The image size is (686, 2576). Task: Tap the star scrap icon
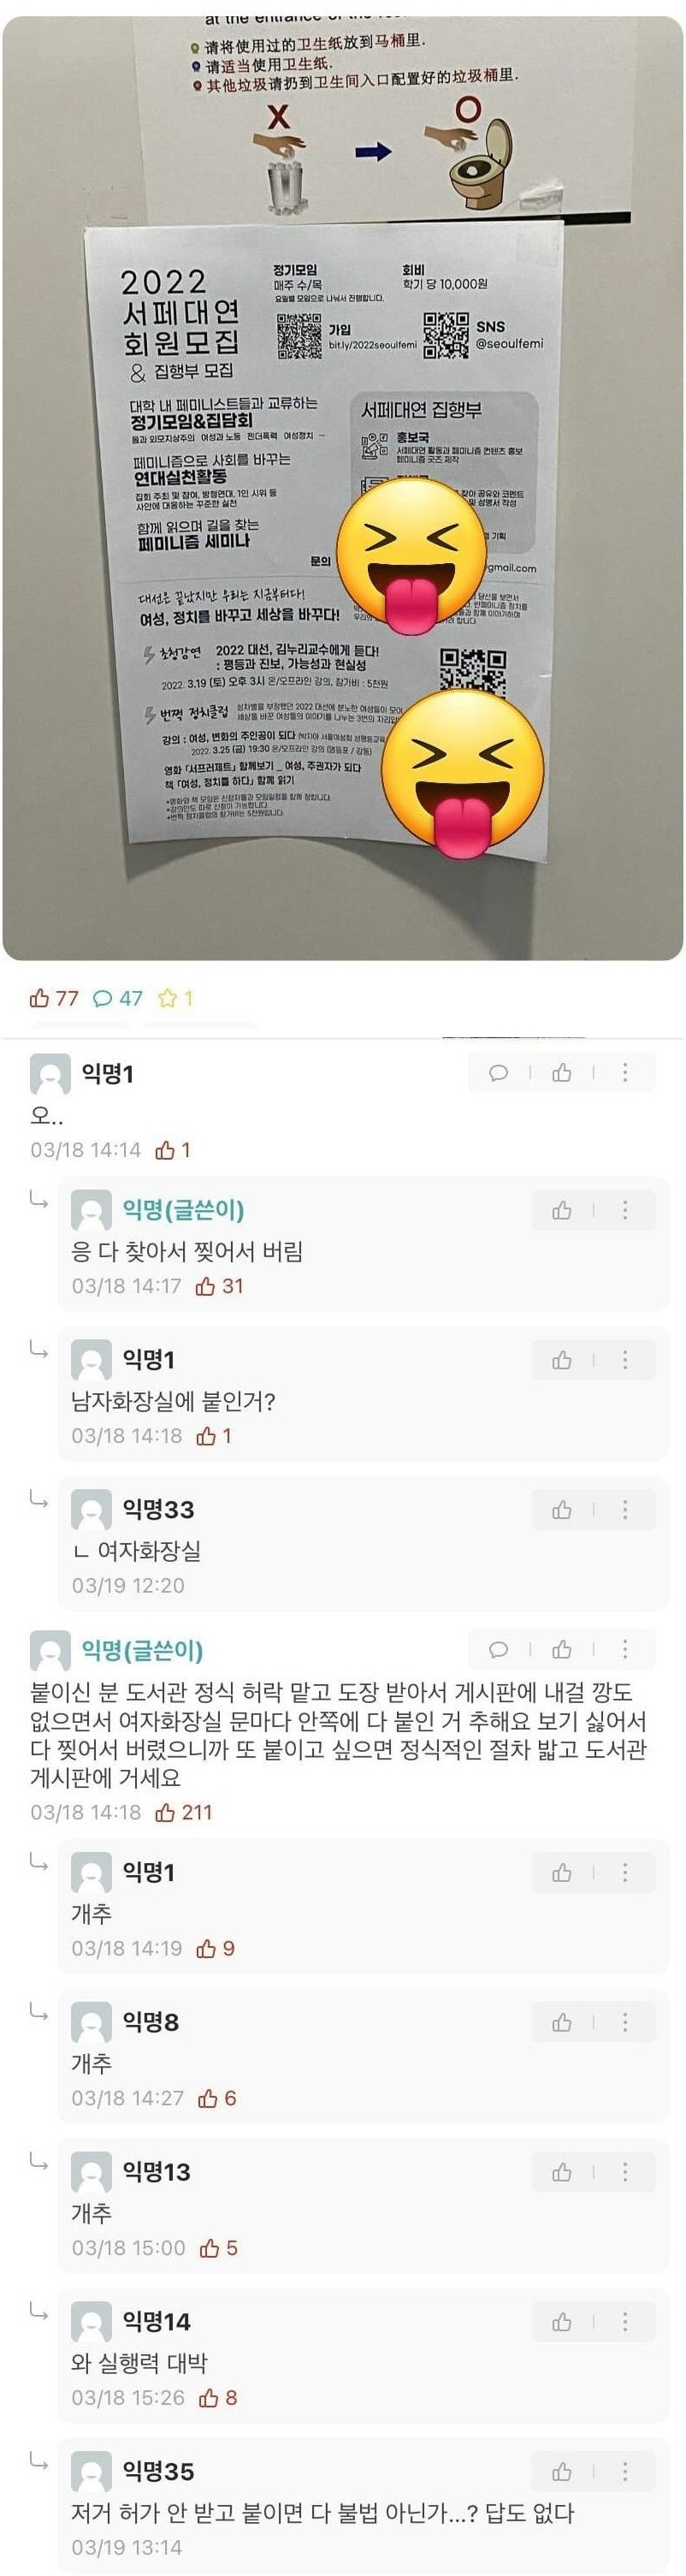pos(175,998)
